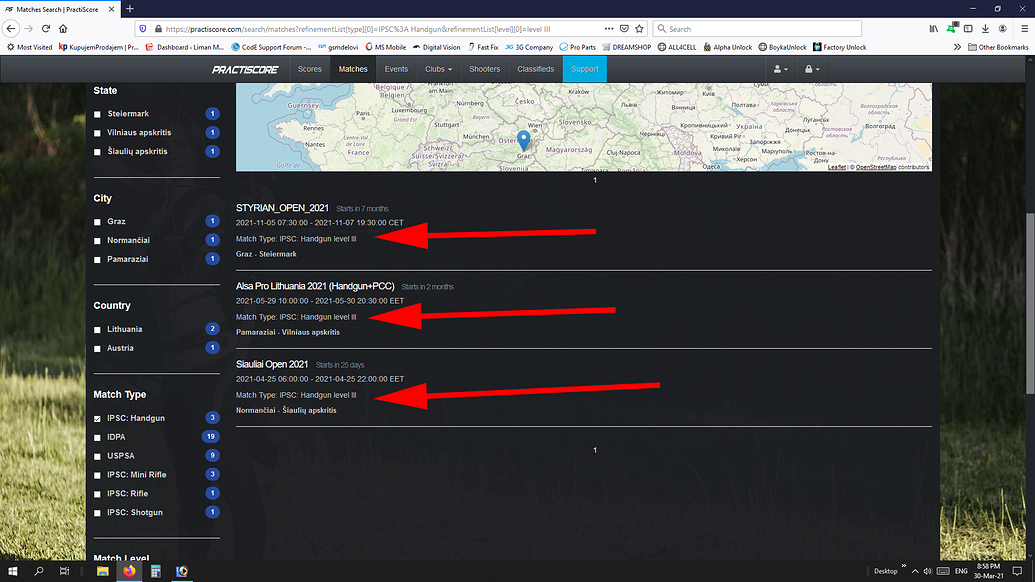Switch to the Scores nav tab
Image resolution: width=1035 pixels, height=582 pixels.
coord(310,69)
